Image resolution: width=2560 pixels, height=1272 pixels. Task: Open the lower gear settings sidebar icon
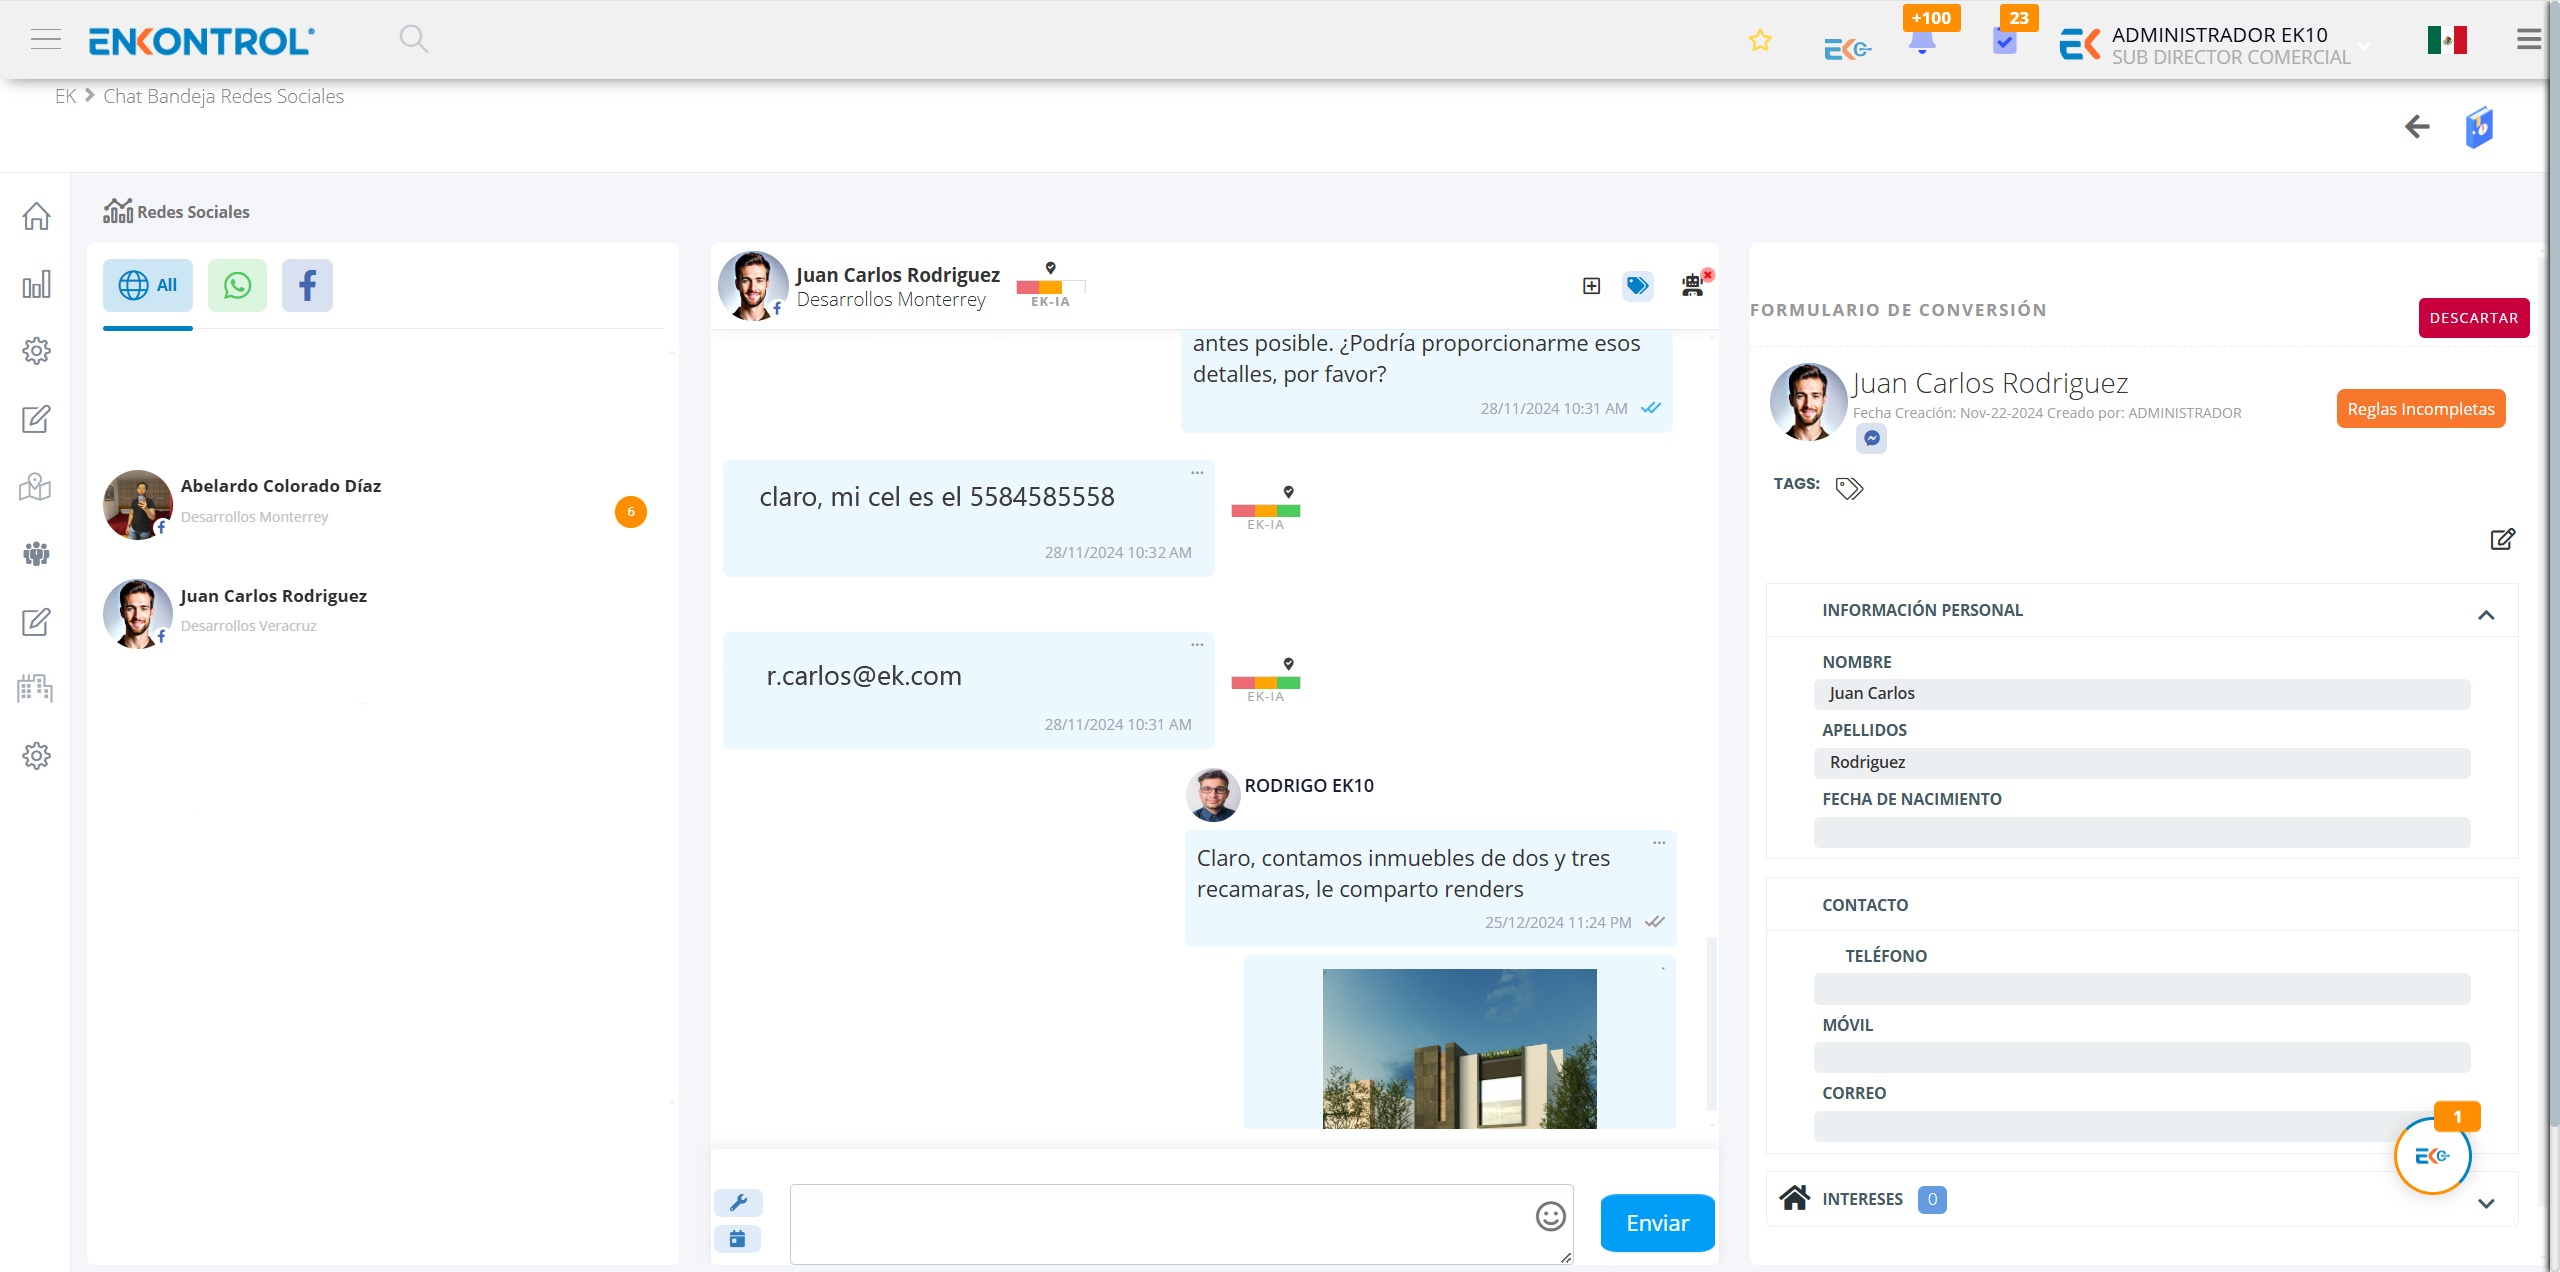[36, 756]
